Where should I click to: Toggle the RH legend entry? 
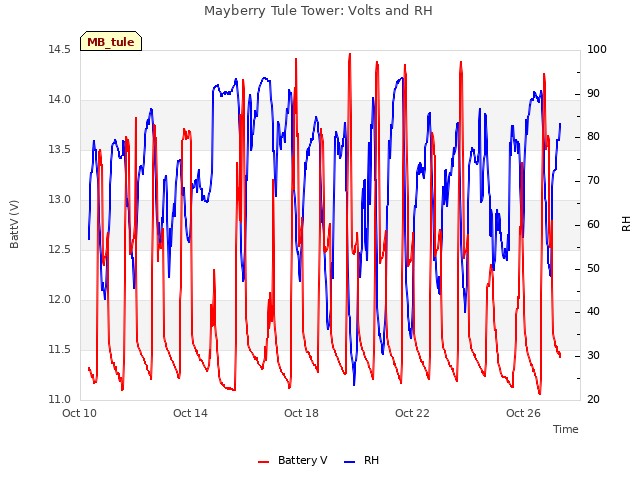[362, 460]
